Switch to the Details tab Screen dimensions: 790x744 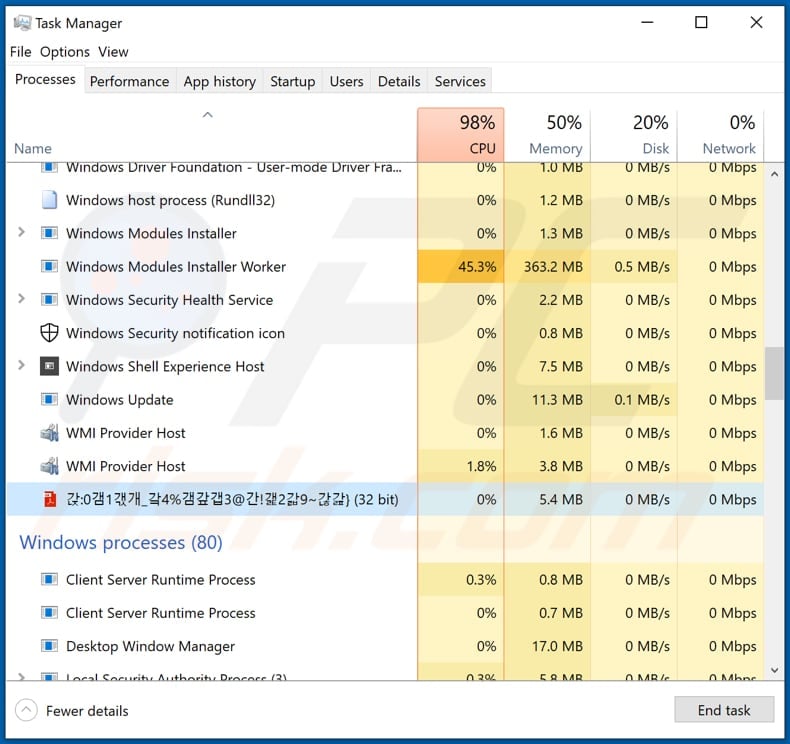click(399, 81)
